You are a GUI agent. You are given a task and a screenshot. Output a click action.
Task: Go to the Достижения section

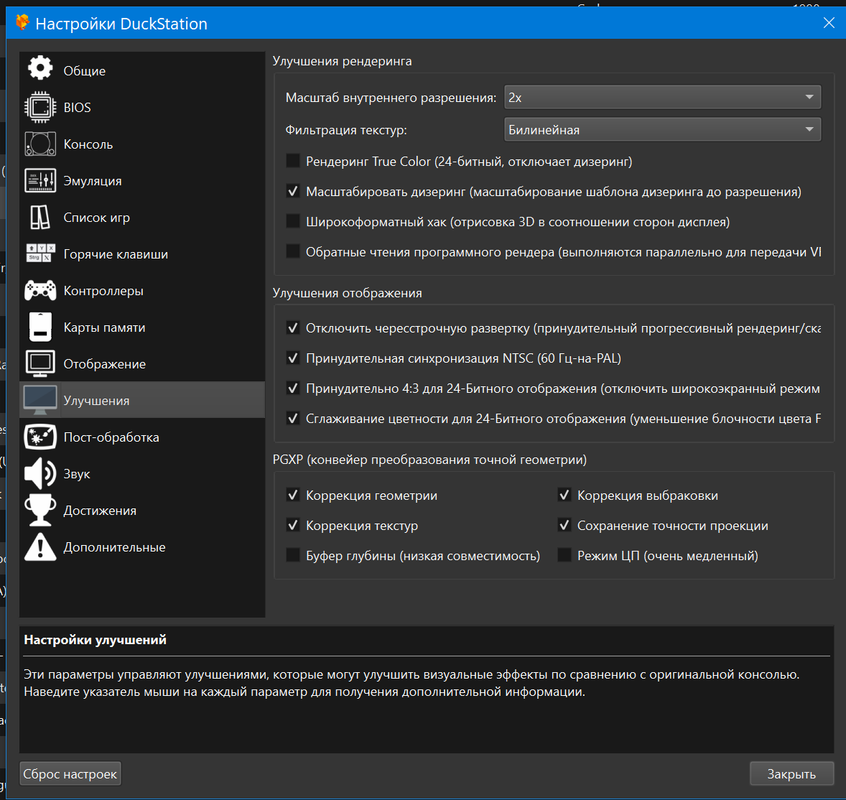click(142, 511)
